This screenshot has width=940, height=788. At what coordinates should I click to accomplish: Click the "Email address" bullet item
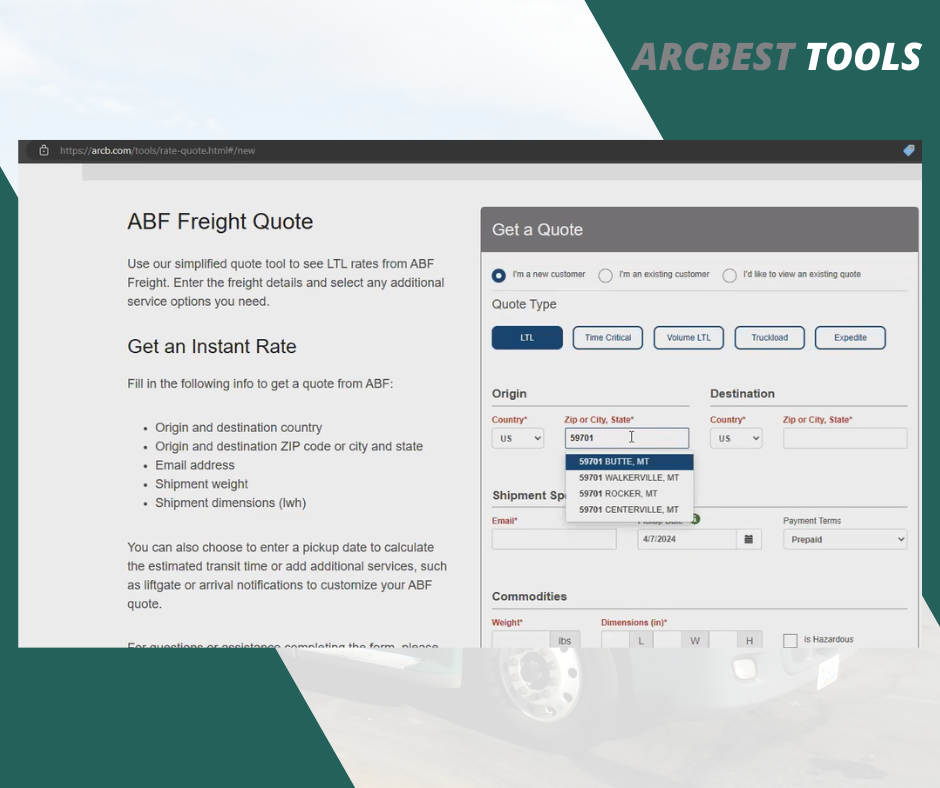pyautogui.click(x=195, y=465)
